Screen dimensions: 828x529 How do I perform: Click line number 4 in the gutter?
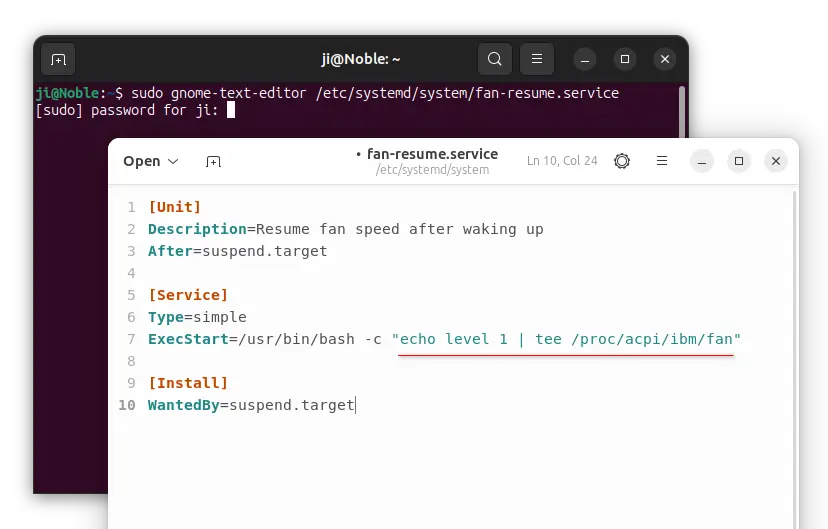point(131,273)
